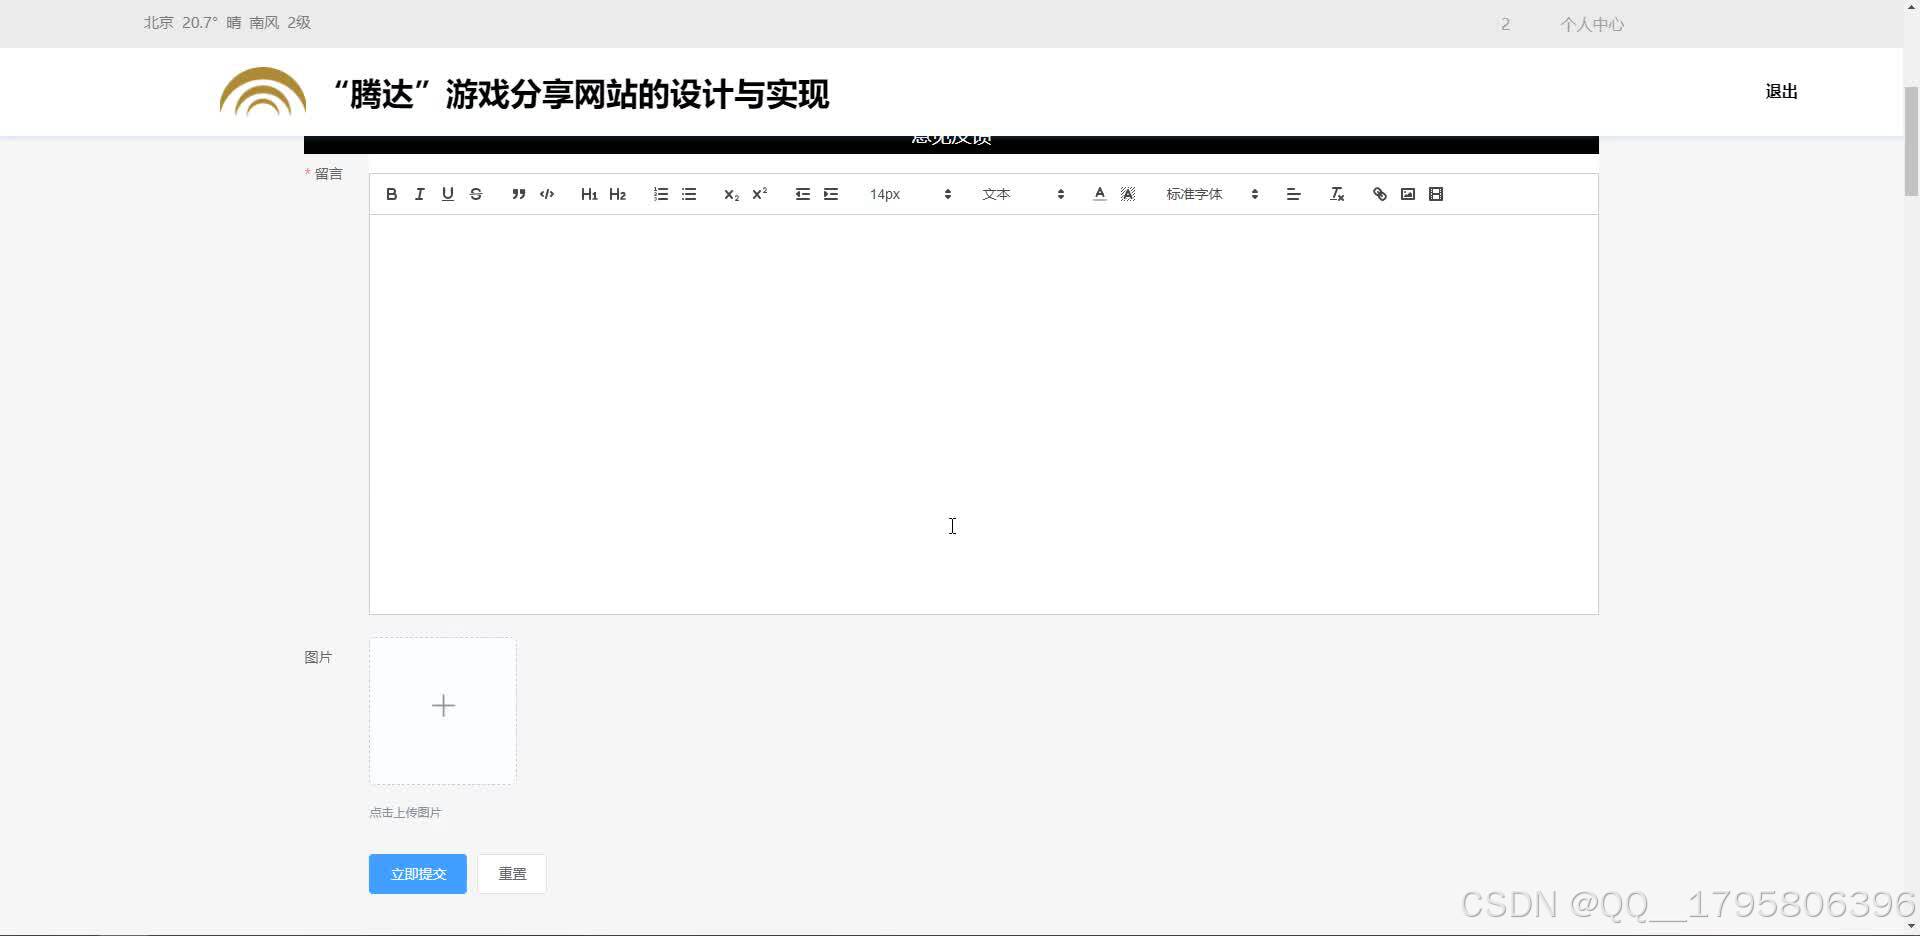Open the text background color picker

pos(1127,194)
